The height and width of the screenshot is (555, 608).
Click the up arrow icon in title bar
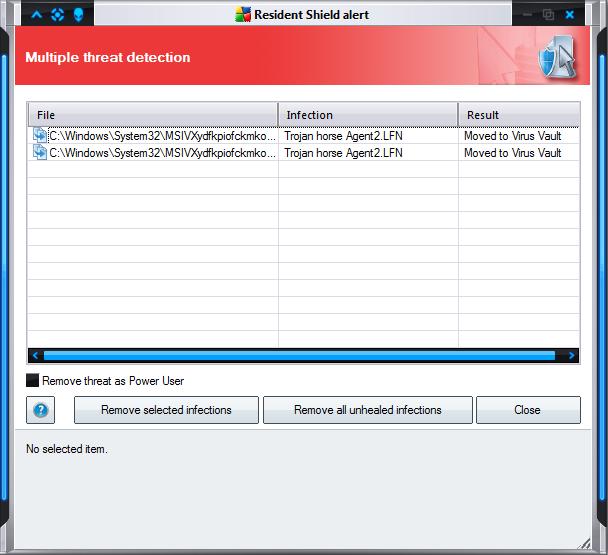(x=37, y=15)
